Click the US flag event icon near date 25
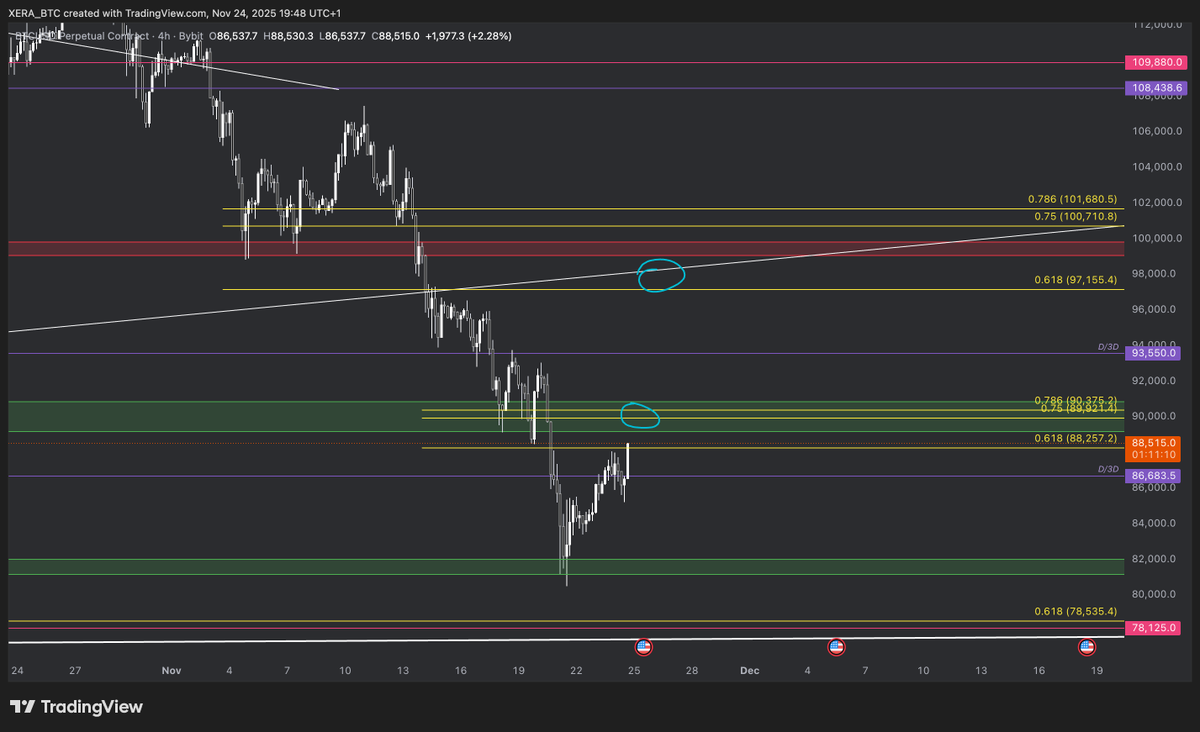This screenshot has width=1200, height=732. (644, 647)
